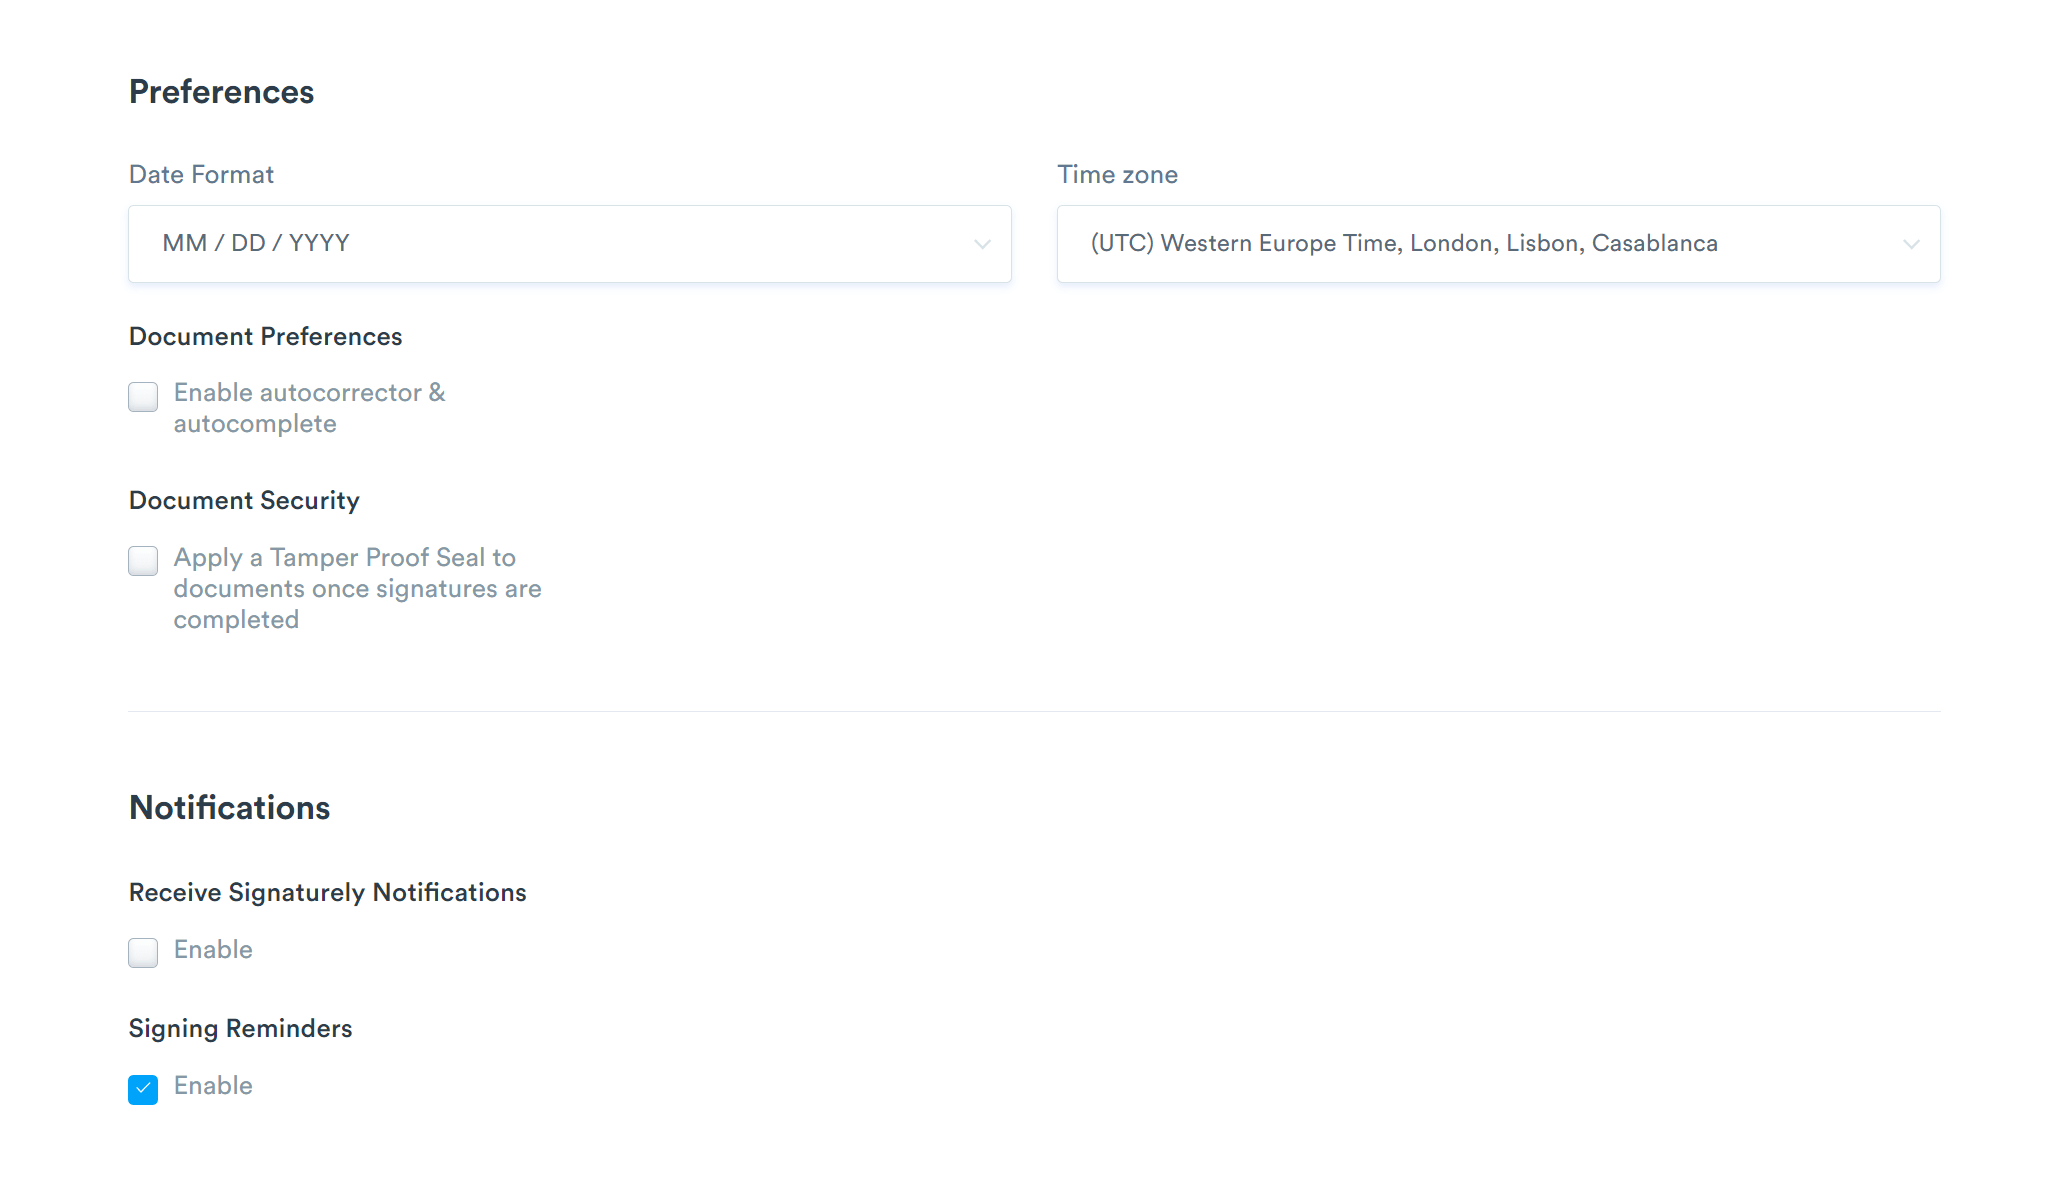
Task: Click the Notifications section heading
Action: pos(229,808)
